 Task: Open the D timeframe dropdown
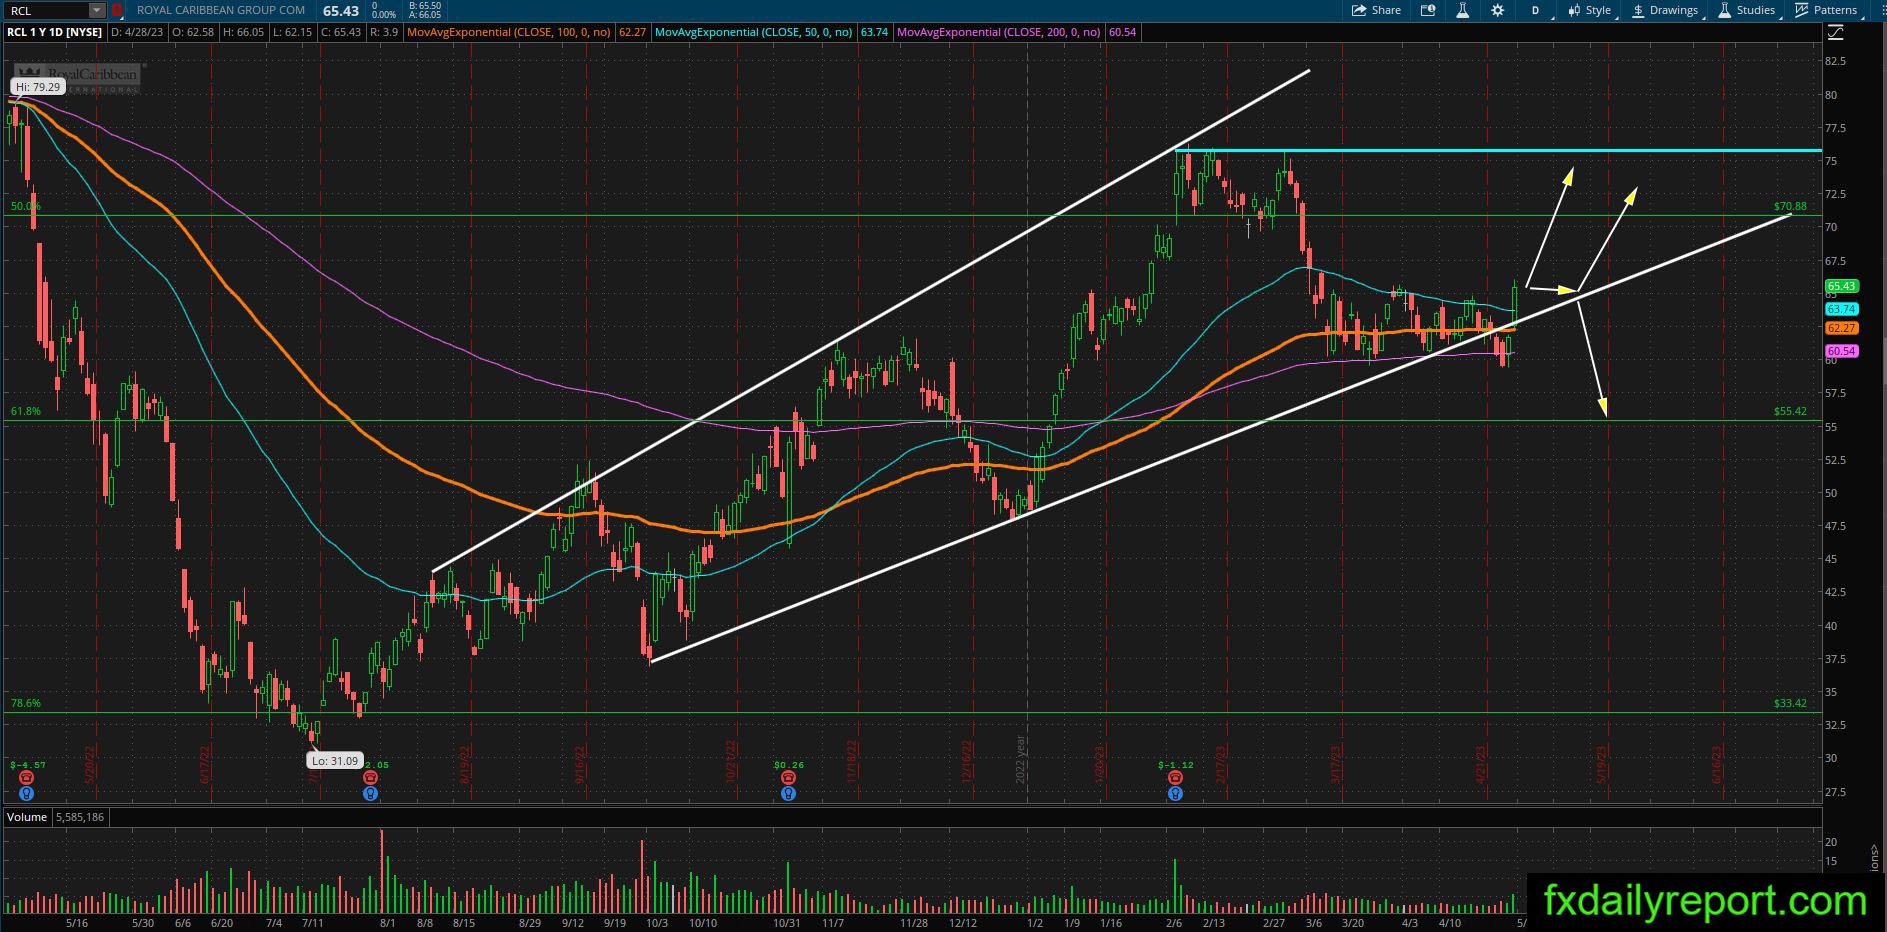coord(1536,10)
